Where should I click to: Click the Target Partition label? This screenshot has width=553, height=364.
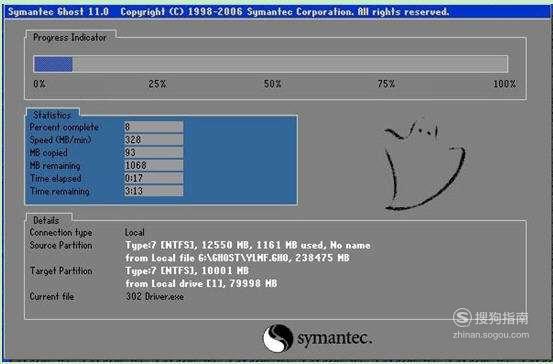(x=61, y=271)
